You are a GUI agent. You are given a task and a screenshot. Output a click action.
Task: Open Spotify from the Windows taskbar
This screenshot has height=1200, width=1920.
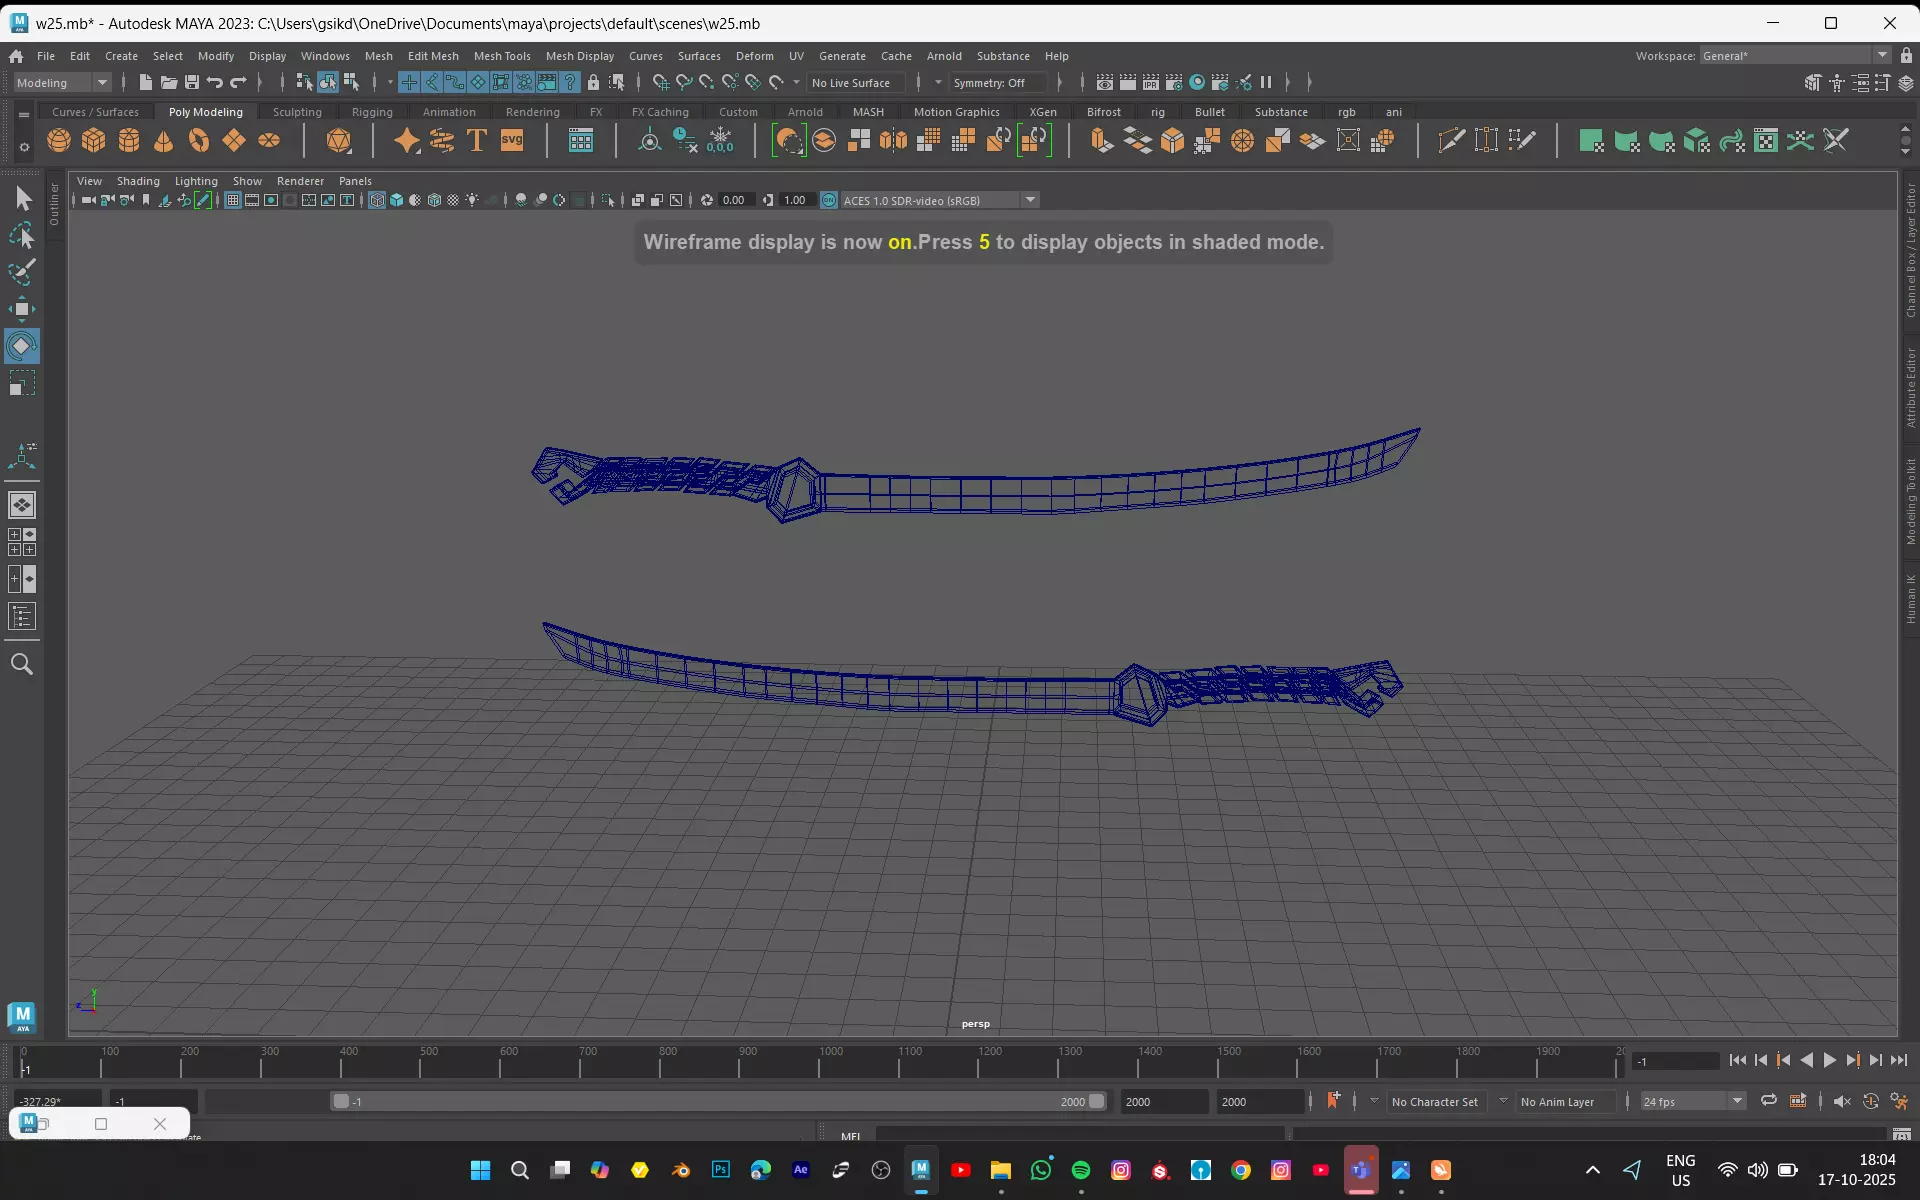point(1081,1170)
